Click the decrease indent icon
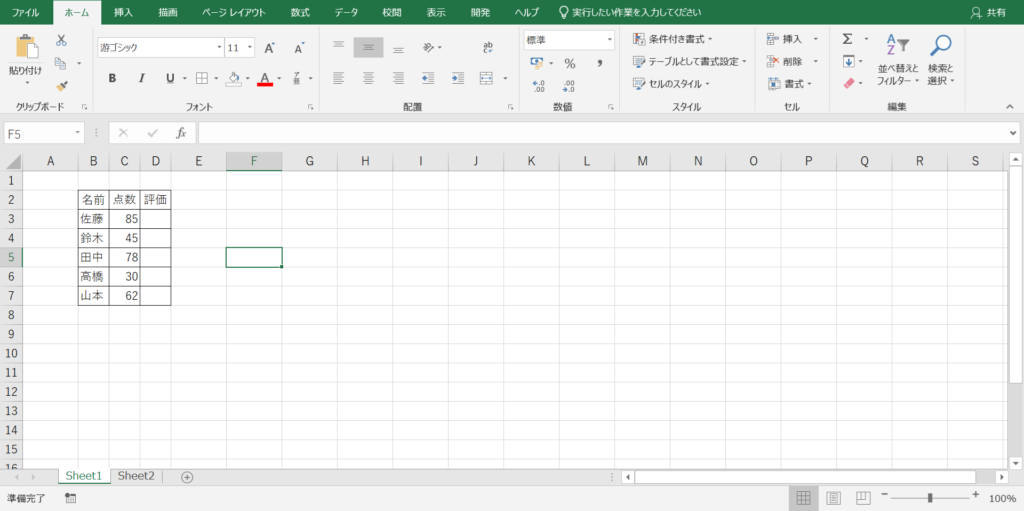Image resolution: width=1024 pixels, height=511 pixels. [x=428, y=78]
